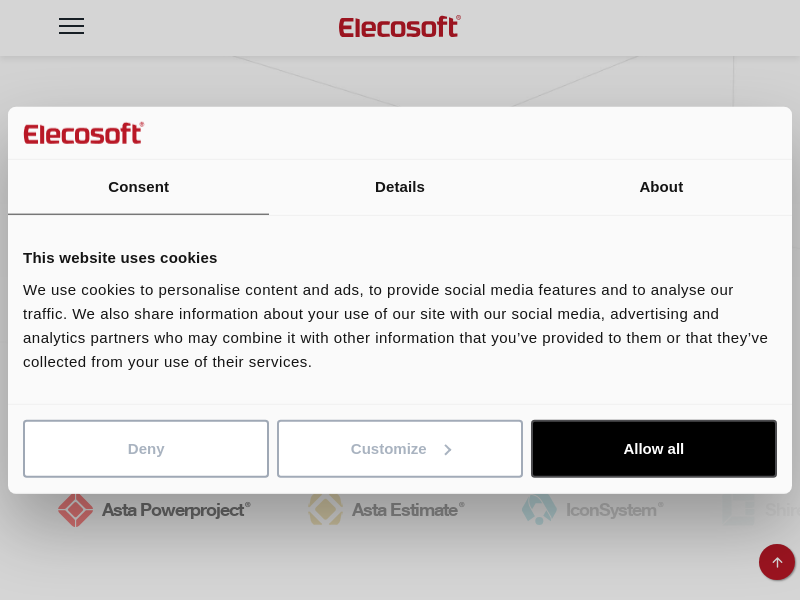This screenshot has height=600, width=800.
Task: Click the partially visible green product logo
Action: [x=740, y=509]
